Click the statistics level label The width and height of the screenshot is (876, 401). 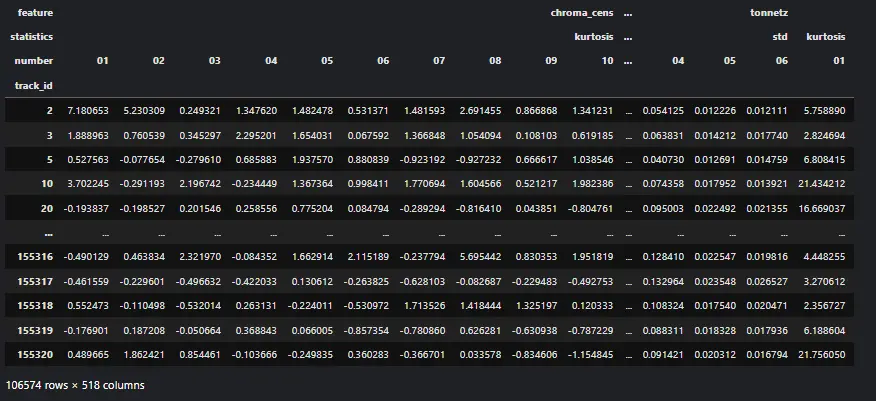click(x=32, y=37)
